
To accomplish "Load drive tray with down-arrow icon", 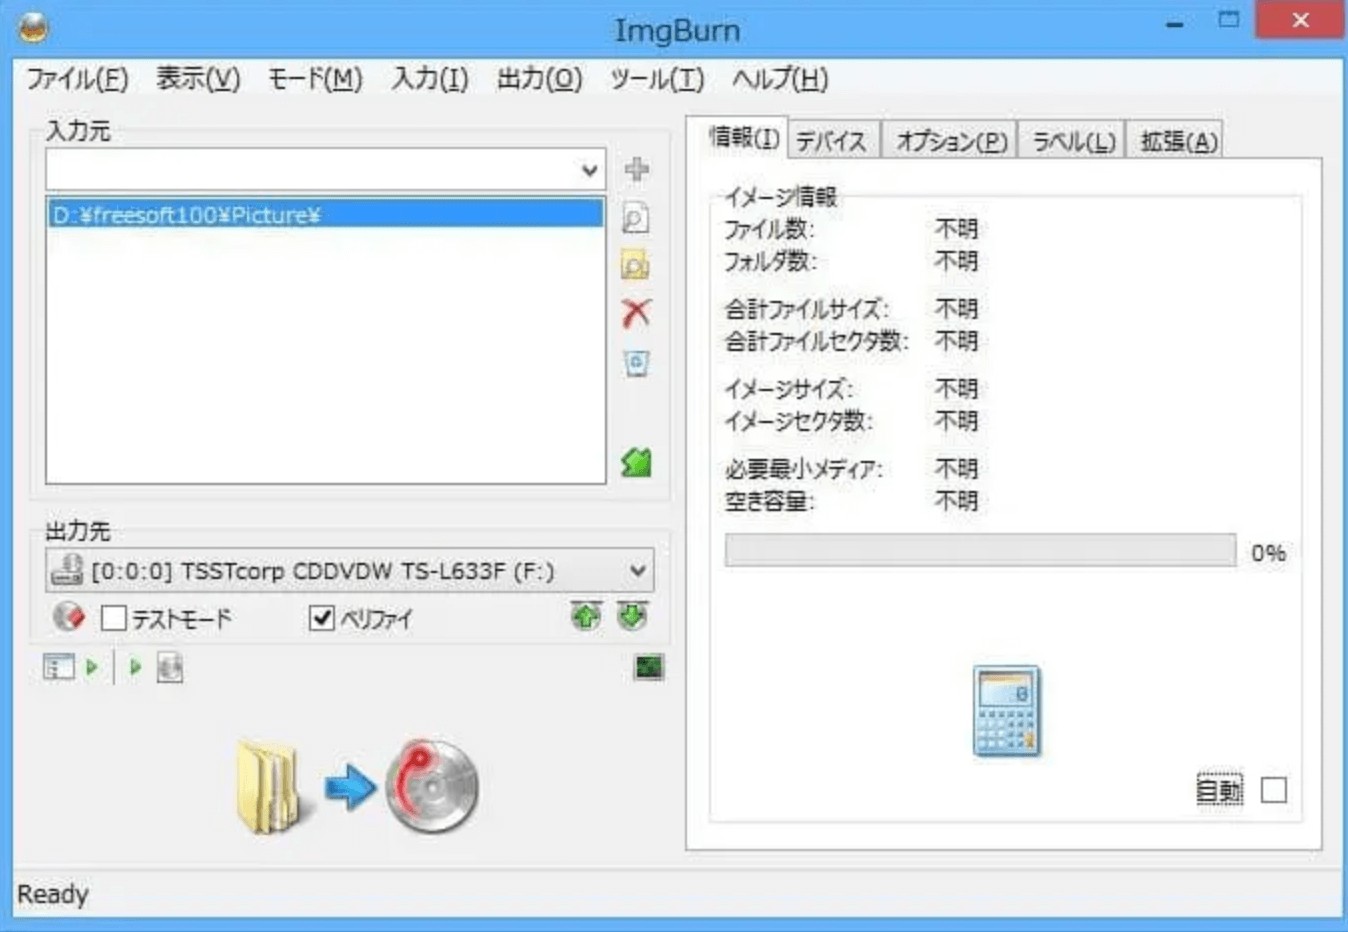I will pyautogui.click(x=632, y=616).
